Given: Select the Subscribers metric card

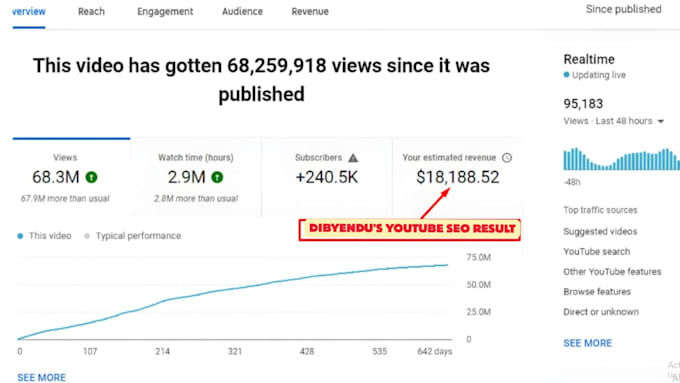Looking at the screenshot, I should point(327,178).
